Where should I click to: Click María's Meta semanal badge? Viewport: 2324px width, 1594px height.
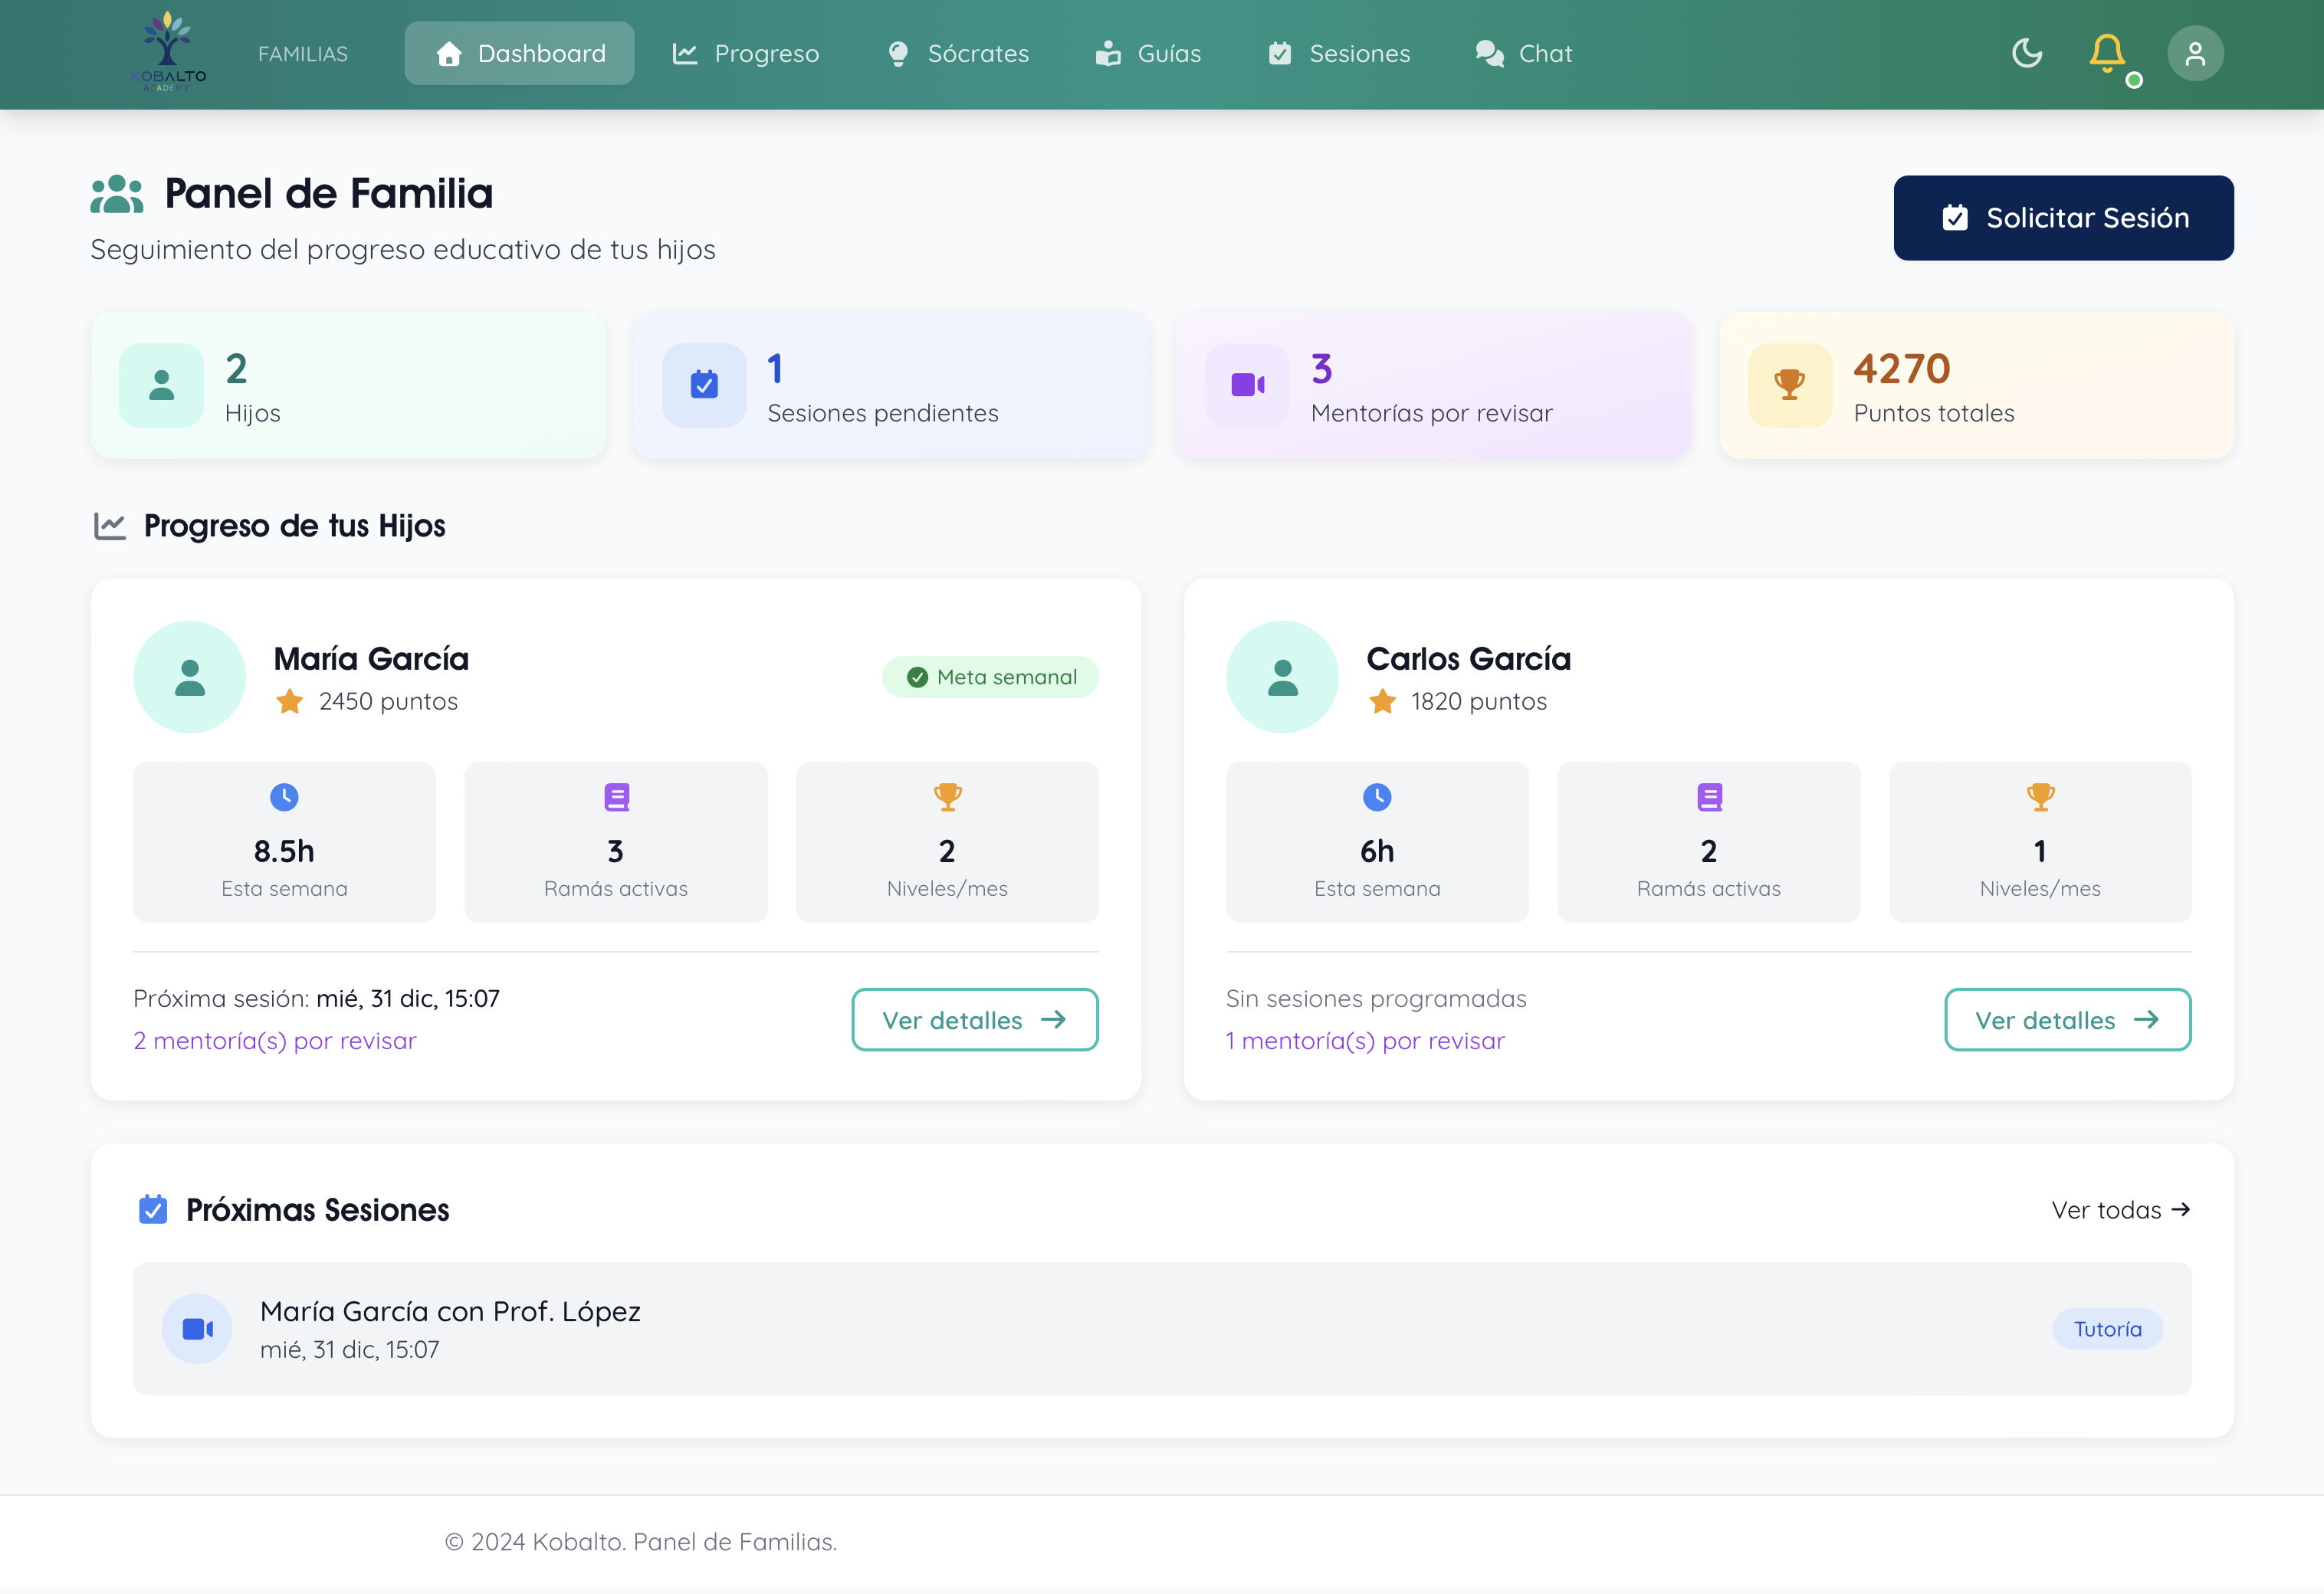[x=990, y=677]
